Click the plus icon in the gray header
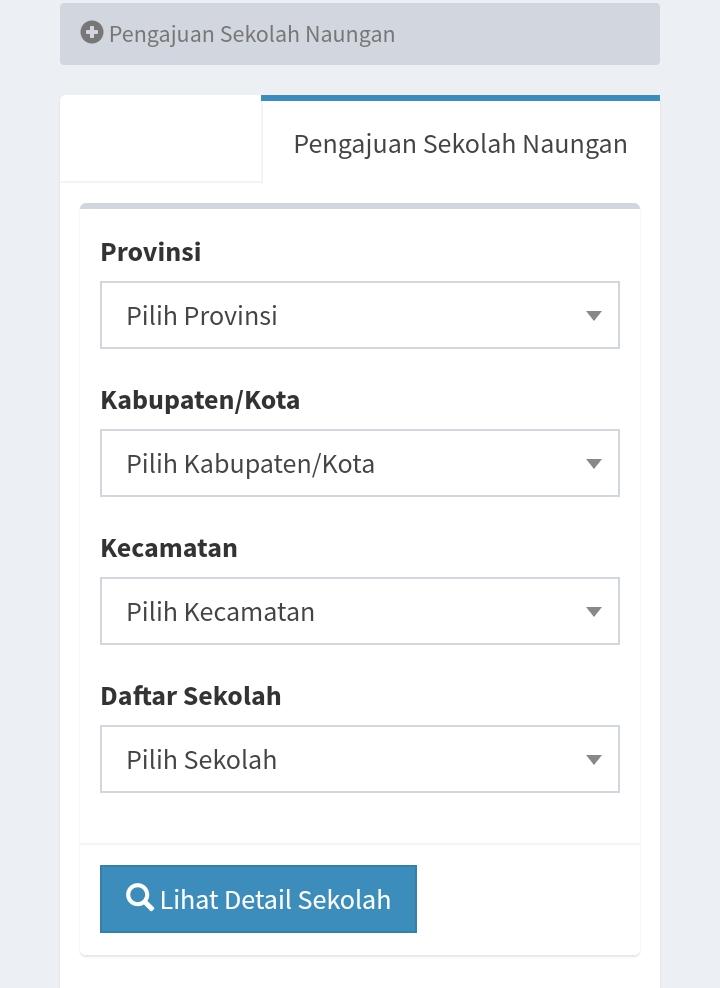This screenshot has height=988, width=720. click(x=92, y=33)
